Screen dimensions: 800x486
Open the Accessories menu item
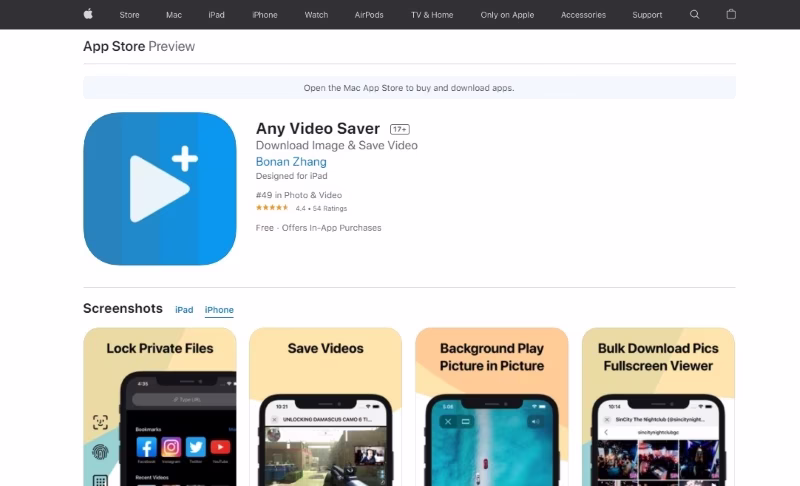[x=583, y=15]
